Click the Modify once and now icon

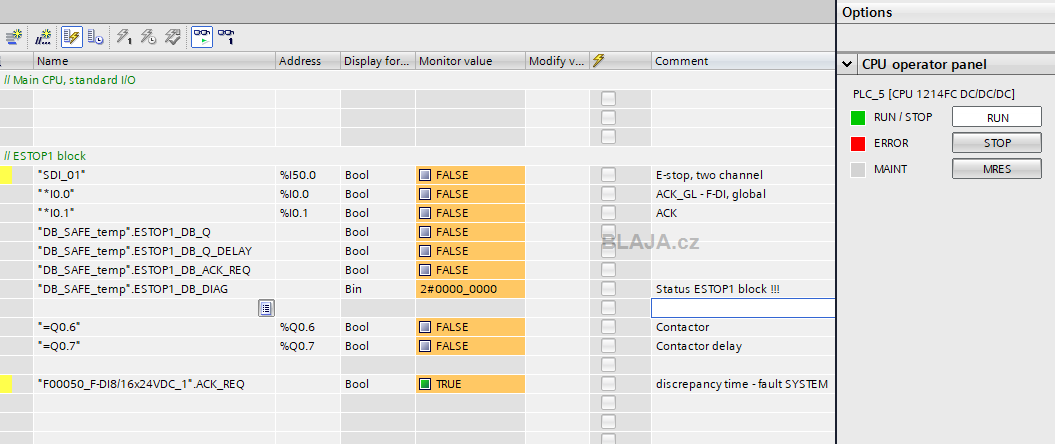coord(124,37)
